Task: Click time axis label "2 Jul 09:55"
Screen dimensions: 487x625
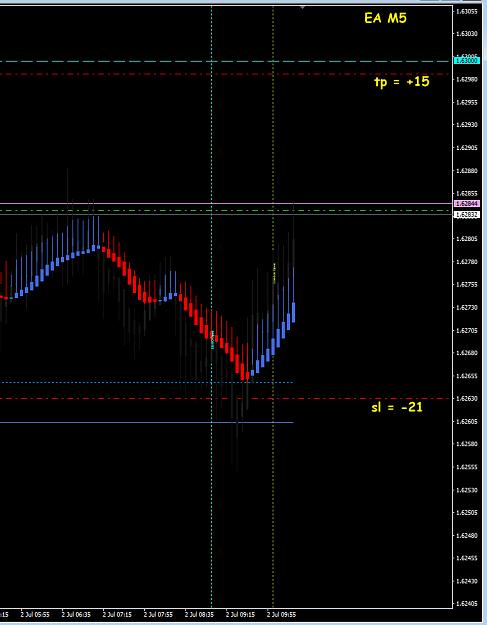Action: click(x=281, y=615)
